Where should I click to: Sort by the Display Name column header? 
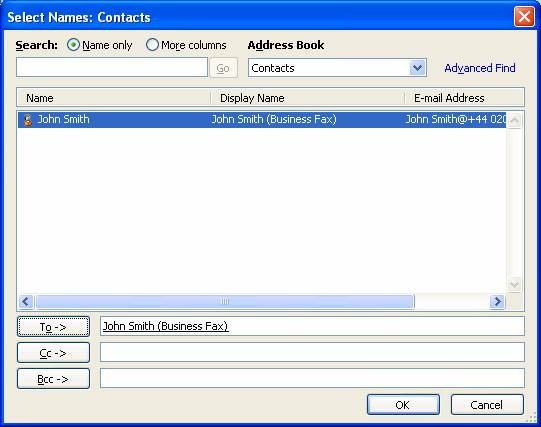307,98
